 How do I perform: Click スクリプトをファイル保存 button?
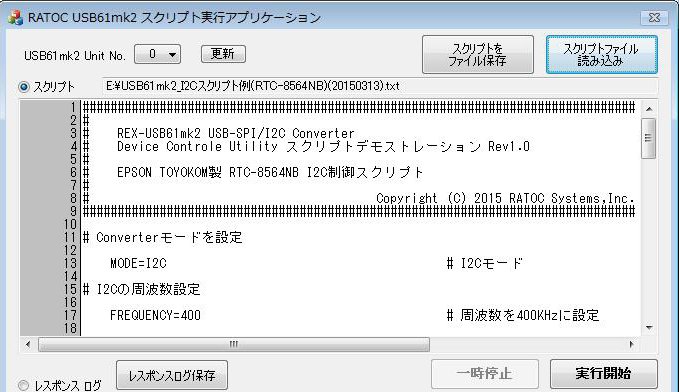(x=478, y=55)
